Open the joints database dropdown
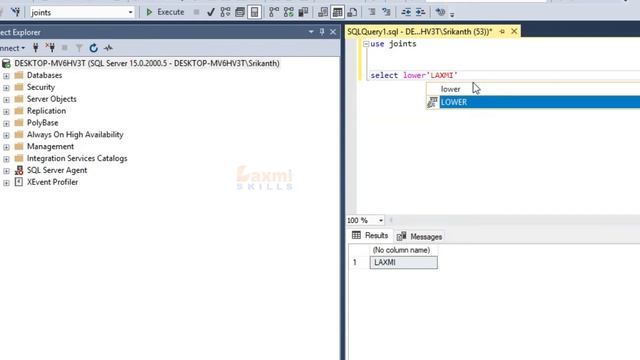This screenshot has height=360, width=640. pyautogui.click(x=130, y=13)
